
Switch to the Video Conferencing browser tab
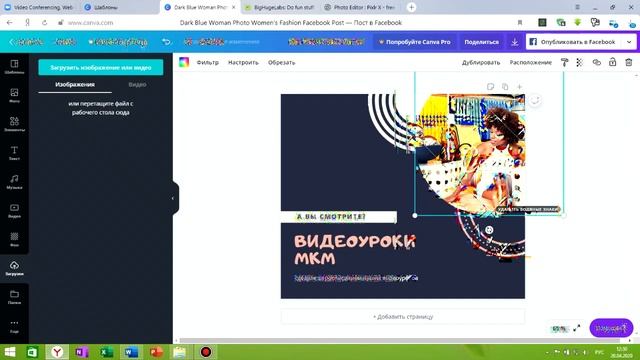pos(39,7)
